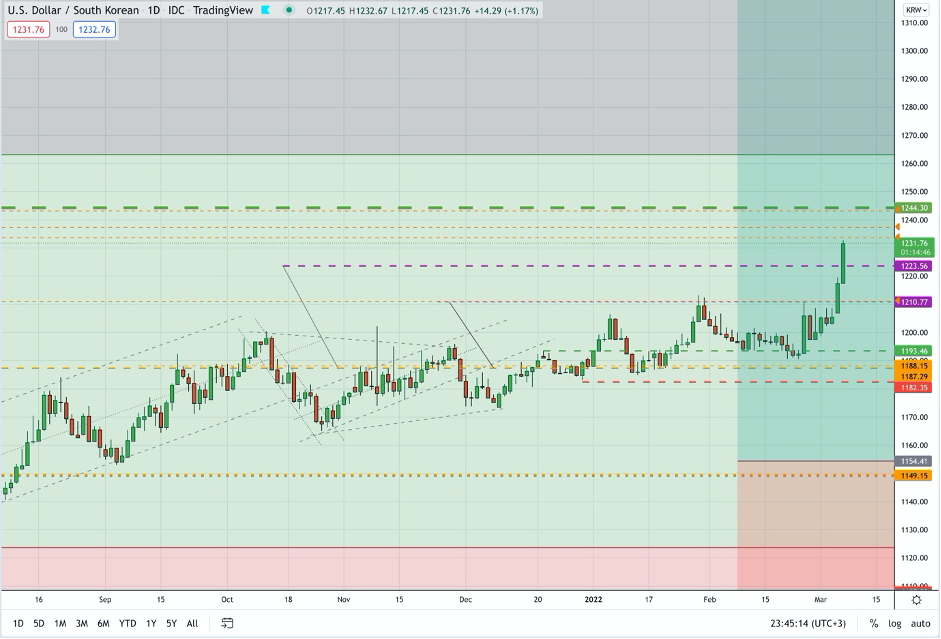Click the 1244.30 green price label
This screenshot has width=941, height=639.
[916, 207]
